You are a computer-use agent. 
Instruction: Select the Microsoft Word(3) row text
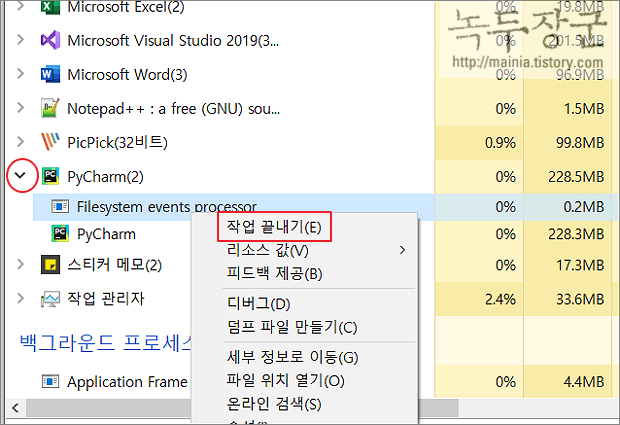(127, 74)
